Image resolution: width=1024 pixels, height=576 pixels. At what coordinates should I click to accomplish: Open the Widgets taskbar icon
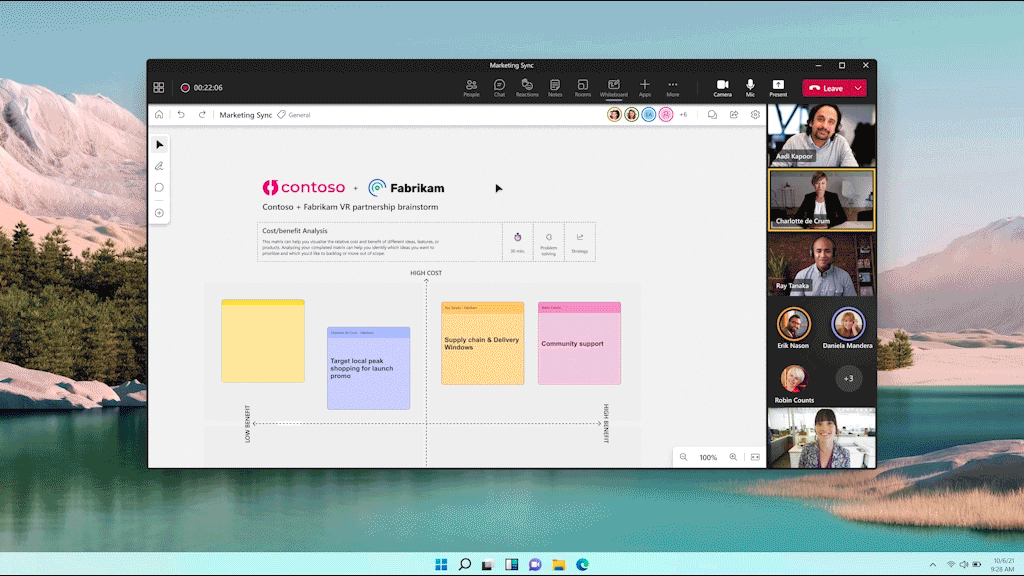click(x=511, y=564)
